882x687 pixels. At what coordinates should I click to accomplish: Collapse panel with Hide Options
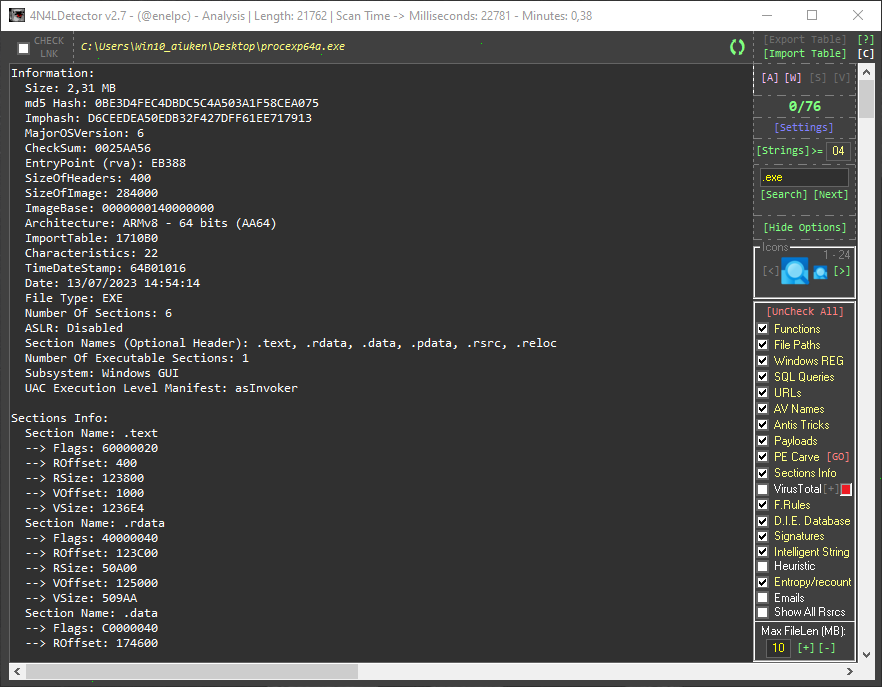804,228
